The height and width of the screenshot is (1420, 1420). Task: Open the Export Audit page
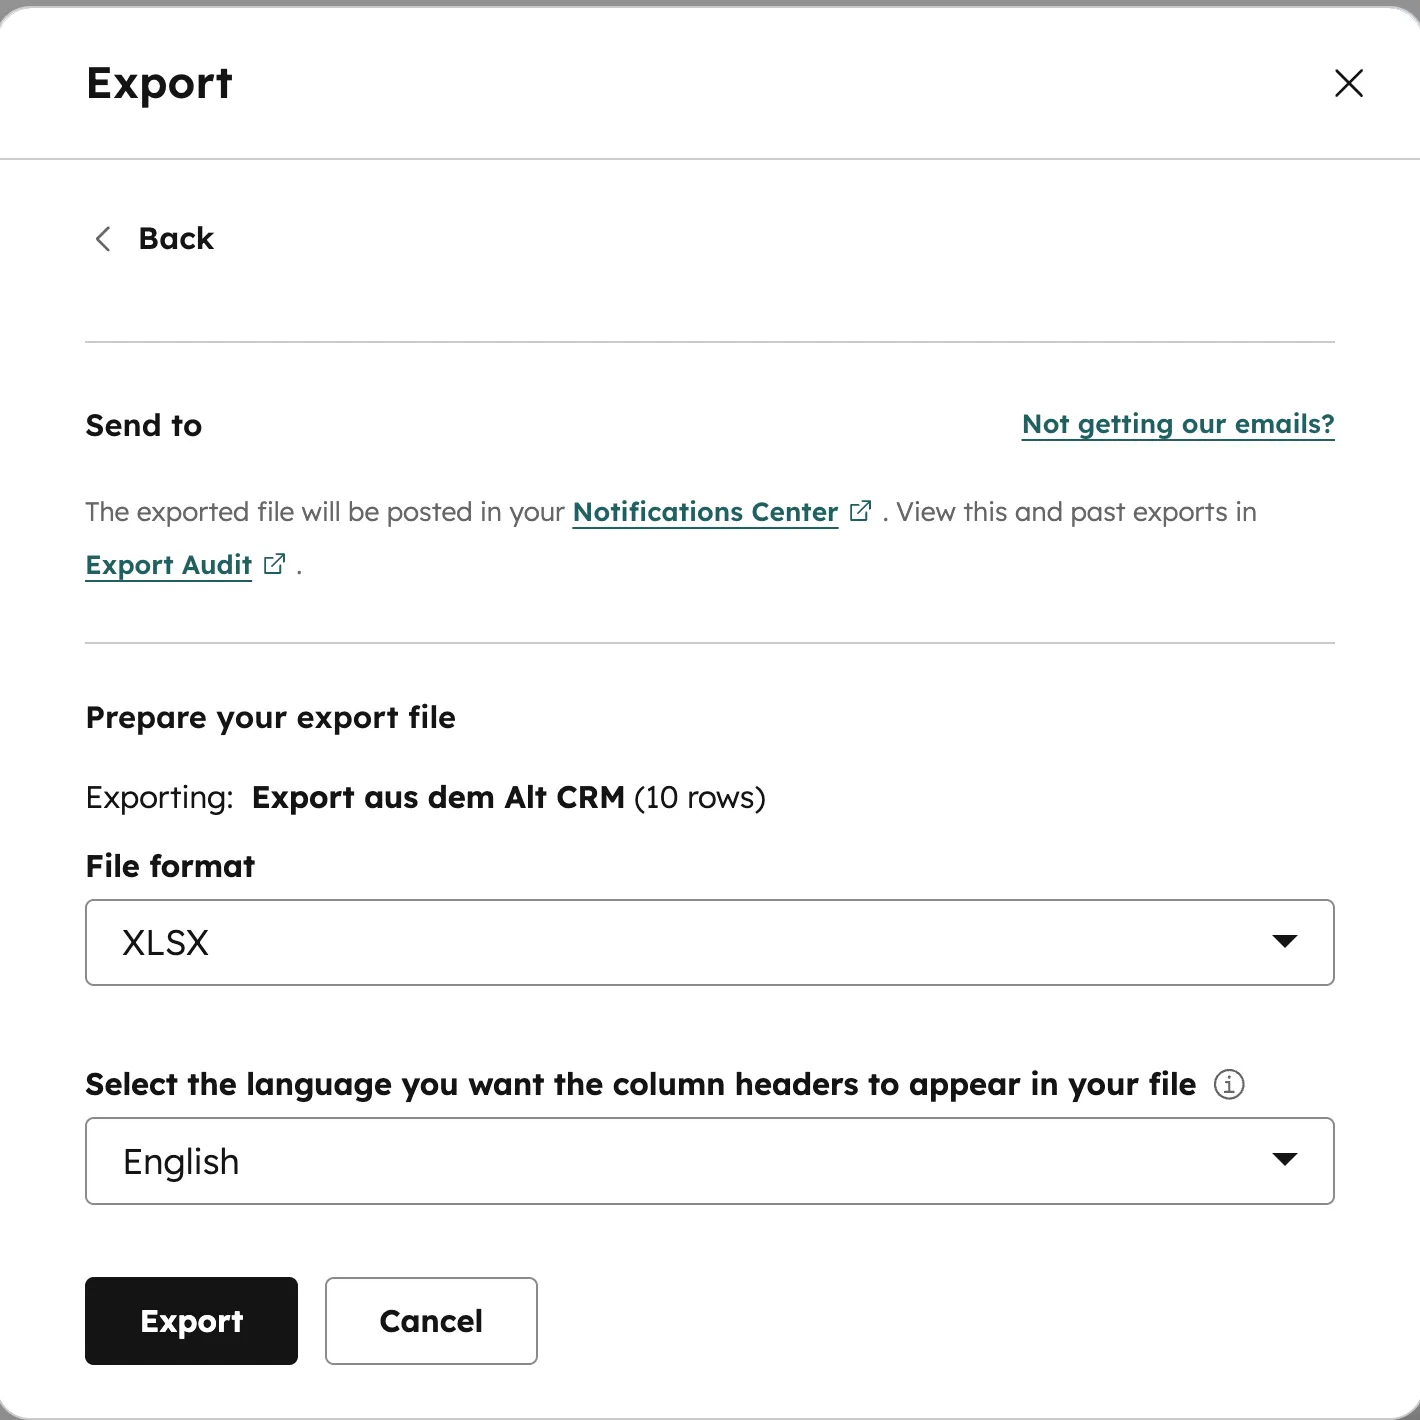168,564
